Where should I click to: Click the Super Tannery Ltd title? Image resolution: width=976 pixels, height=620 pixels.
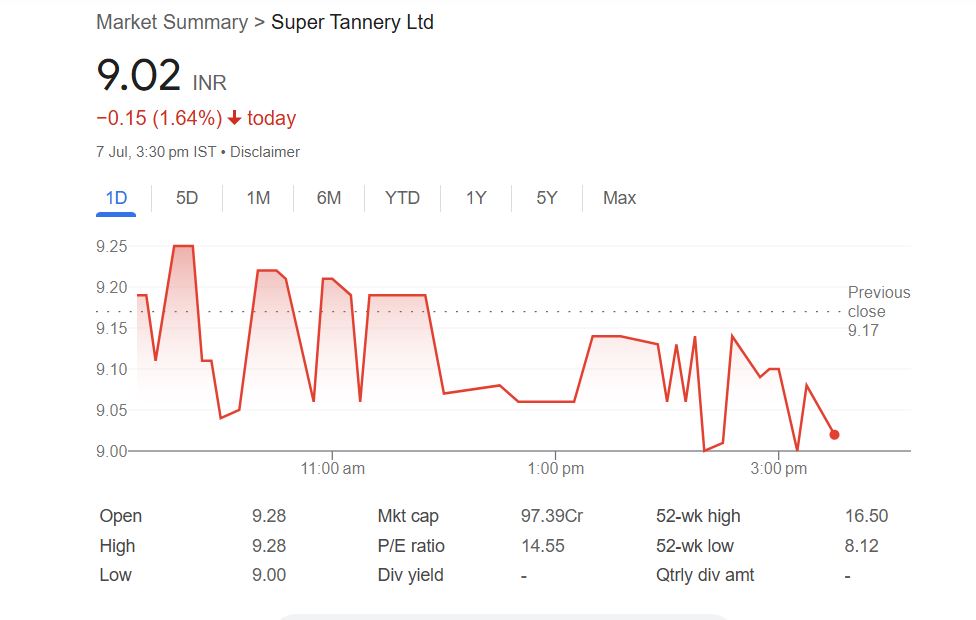[352, 22]
